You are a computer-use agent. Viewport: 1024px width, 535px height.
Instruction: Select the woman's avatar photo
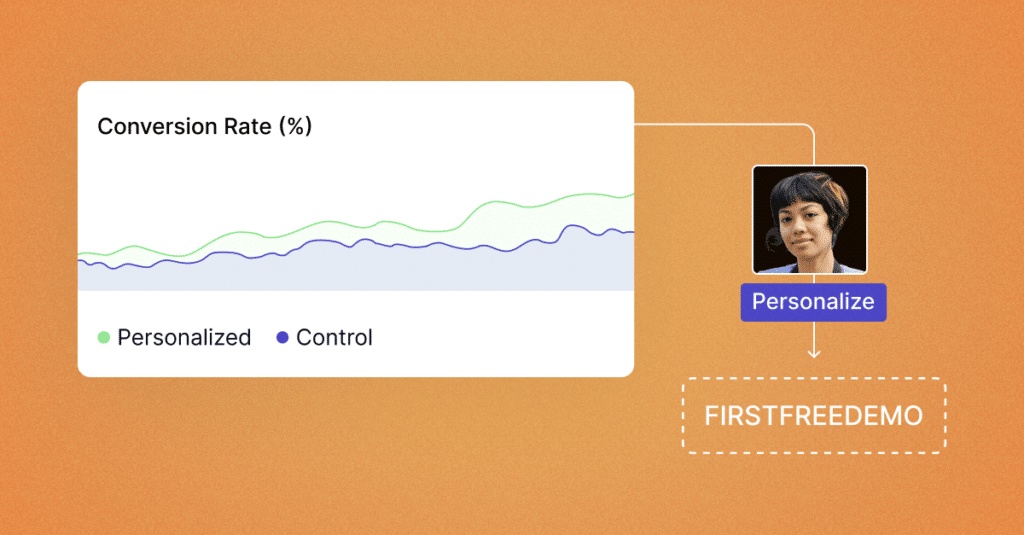[x=810, y=219]
